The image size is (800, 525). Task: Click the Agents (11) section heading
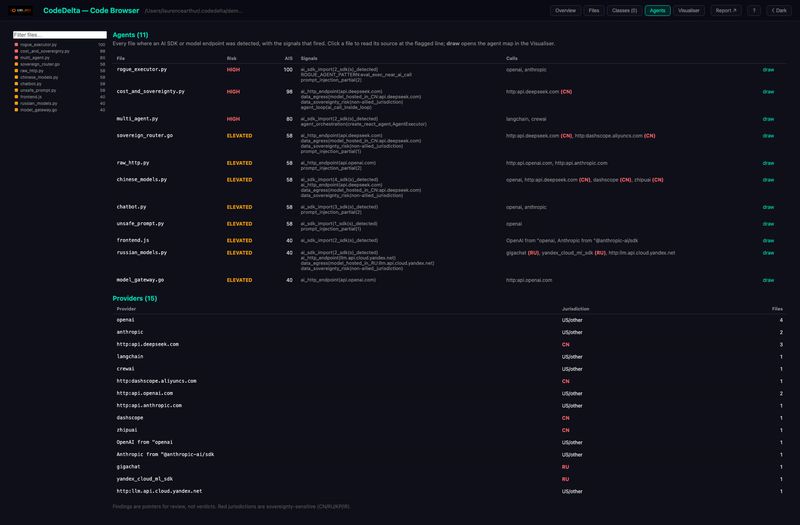pos(130,35)
